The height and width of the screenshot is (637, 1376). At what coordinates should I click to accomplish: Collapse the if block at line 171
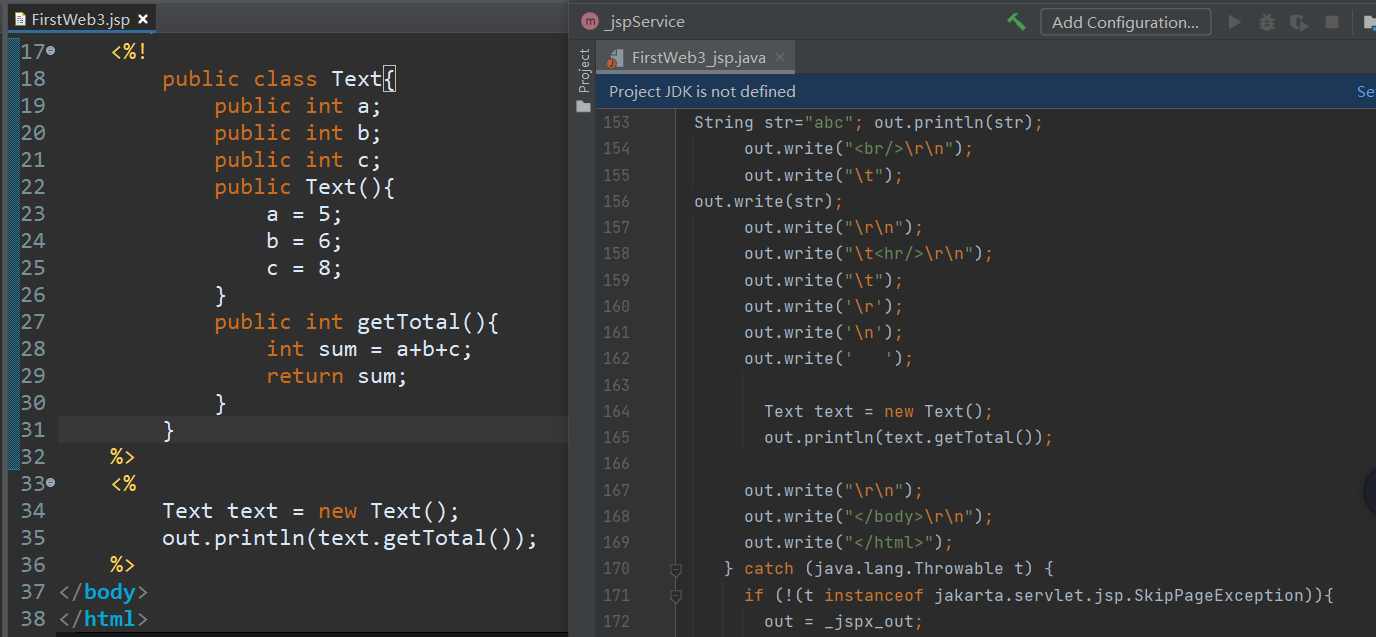675,595
